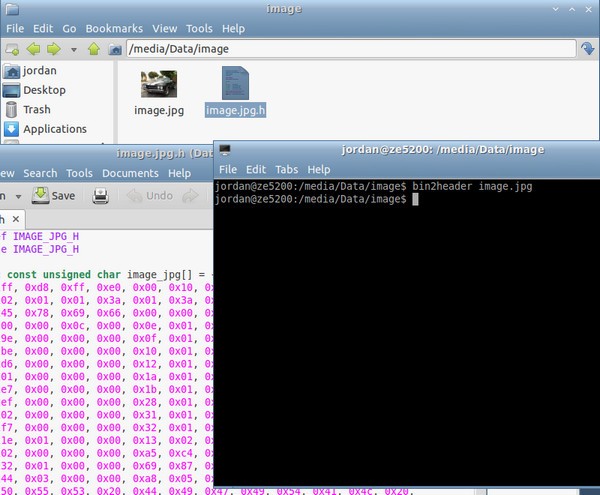Screen dimensions: 600x495
Task: Open the Bookmarks menu in file manager
Action: pos(114,29)
